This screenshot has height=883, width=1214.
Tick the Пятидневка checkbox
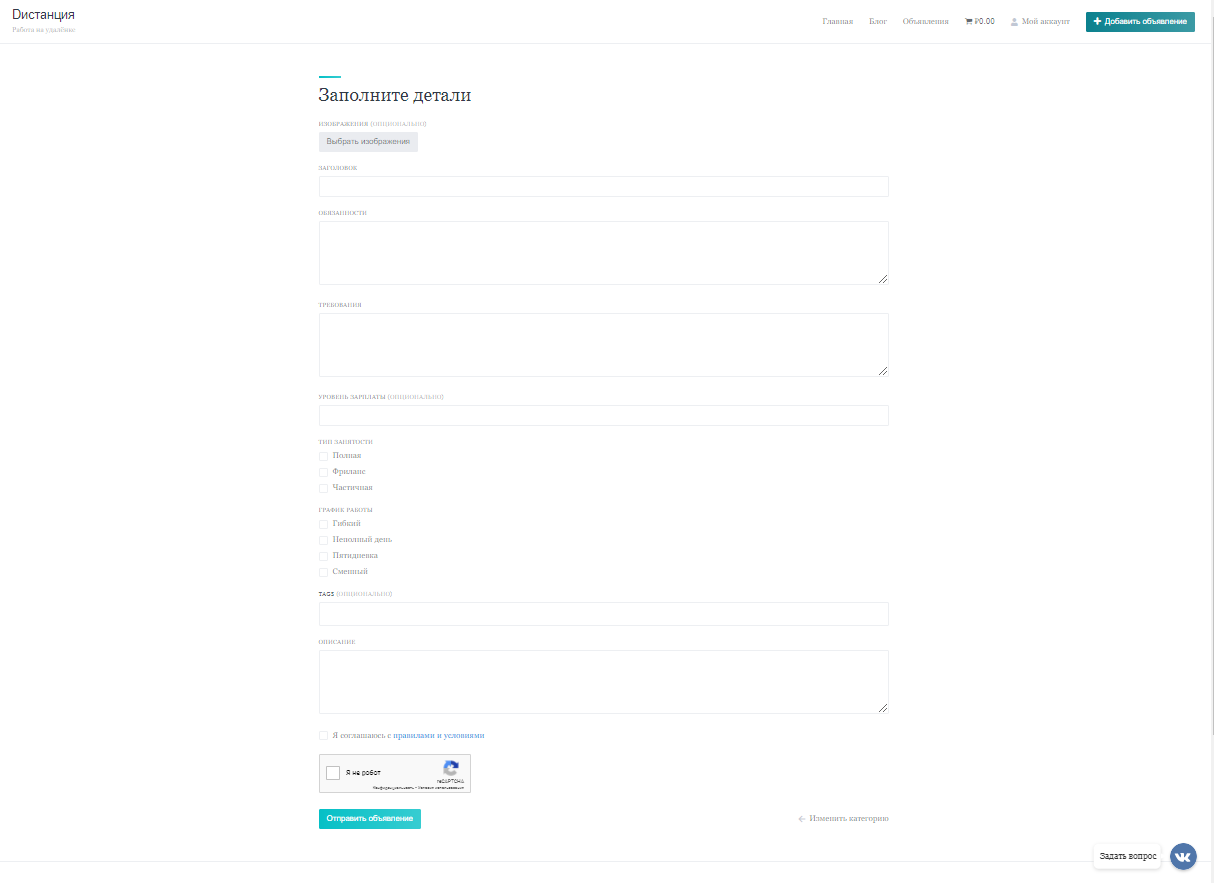point(323,555)
